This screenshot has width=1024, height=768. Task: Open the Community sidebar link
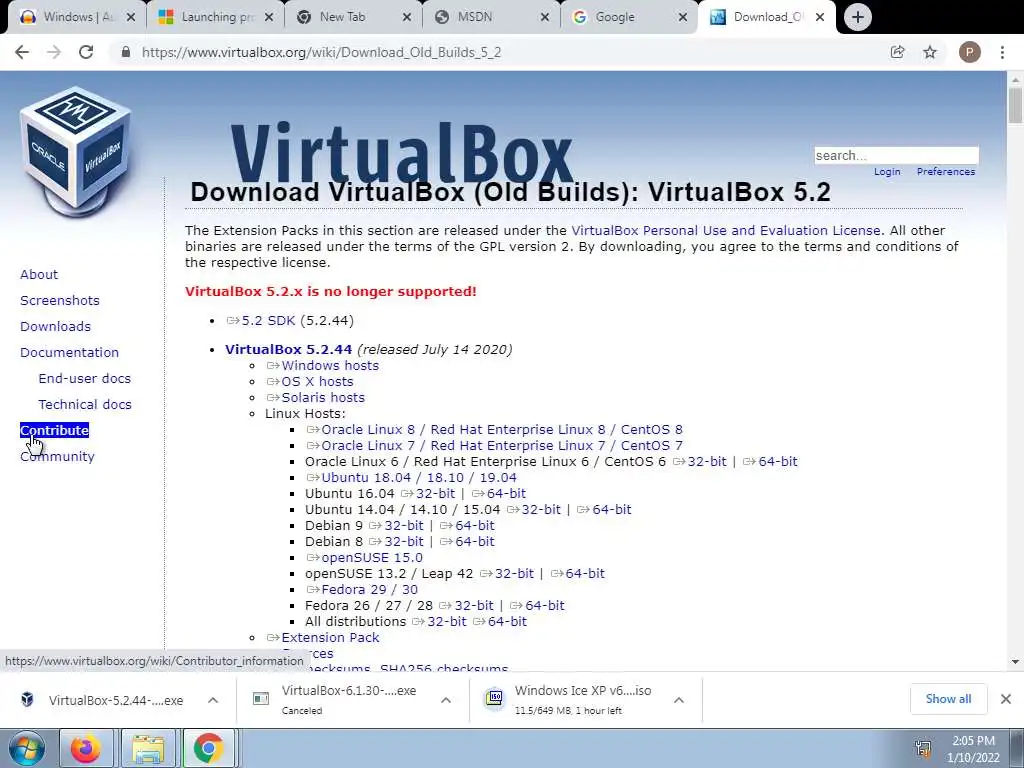[57, 456]
